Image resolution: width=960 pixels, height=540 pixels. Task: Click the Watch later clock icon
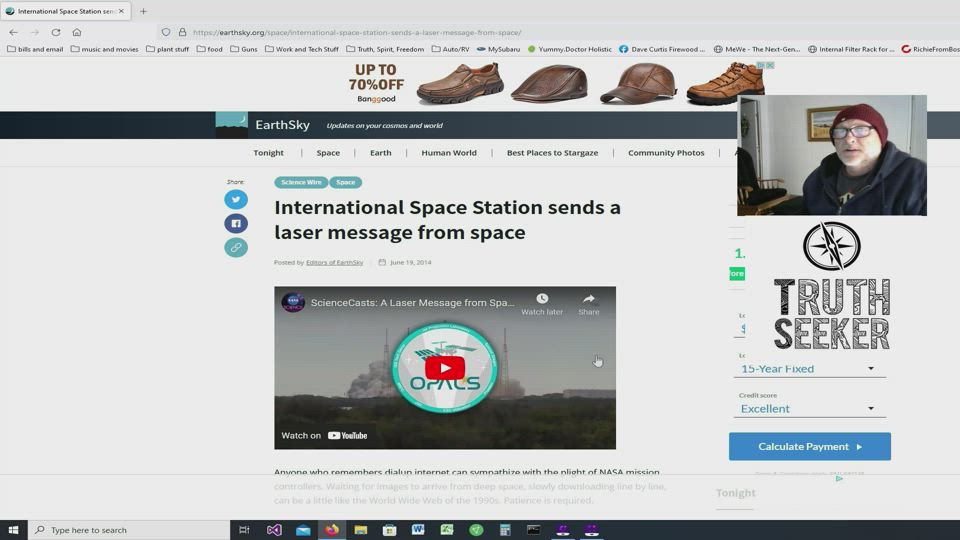coord(542,299)
